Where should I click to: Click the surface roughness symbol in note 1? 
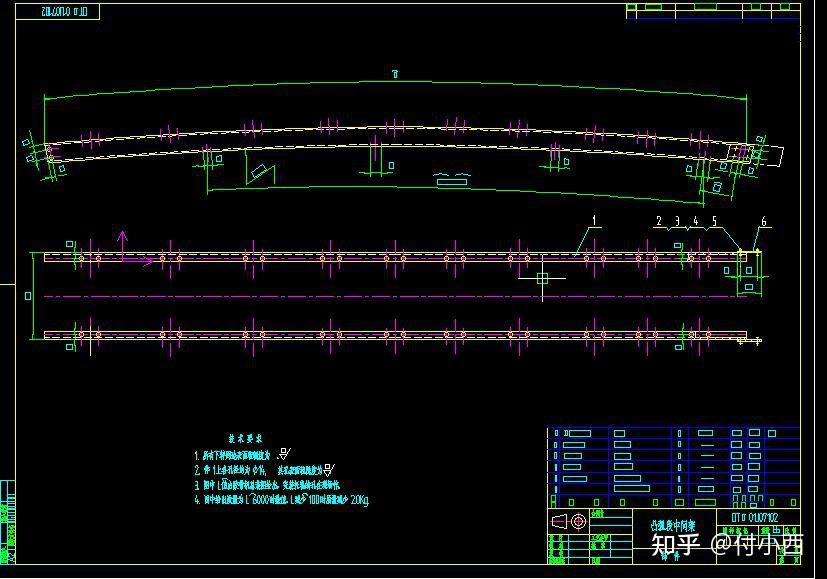tap(282, 453)
